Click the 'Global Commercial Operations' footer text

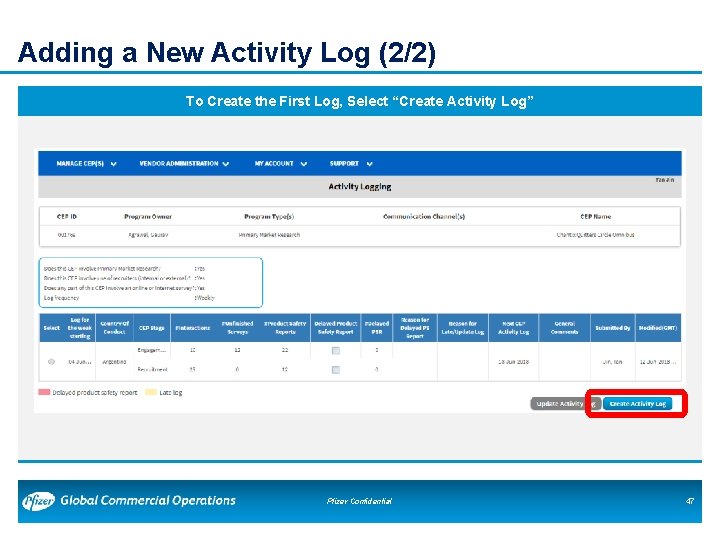click(148, 501)
